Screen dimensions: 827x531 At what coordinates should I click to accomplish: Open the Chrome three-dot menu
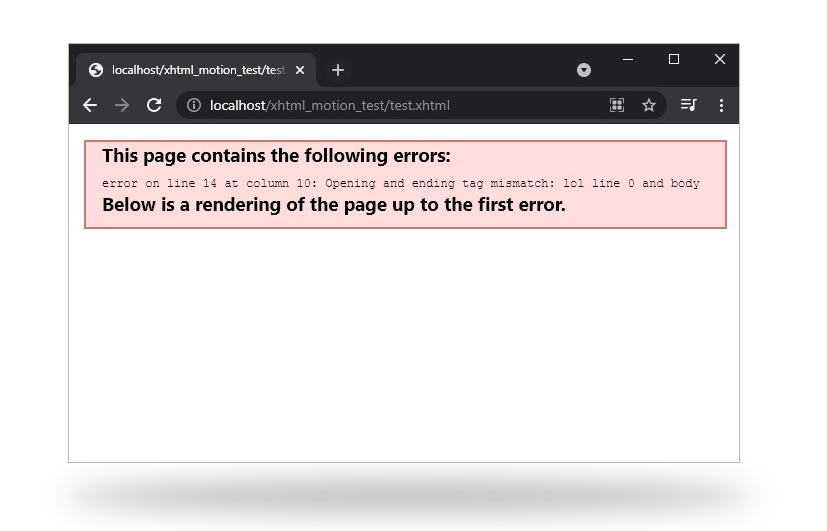(721, 105)
